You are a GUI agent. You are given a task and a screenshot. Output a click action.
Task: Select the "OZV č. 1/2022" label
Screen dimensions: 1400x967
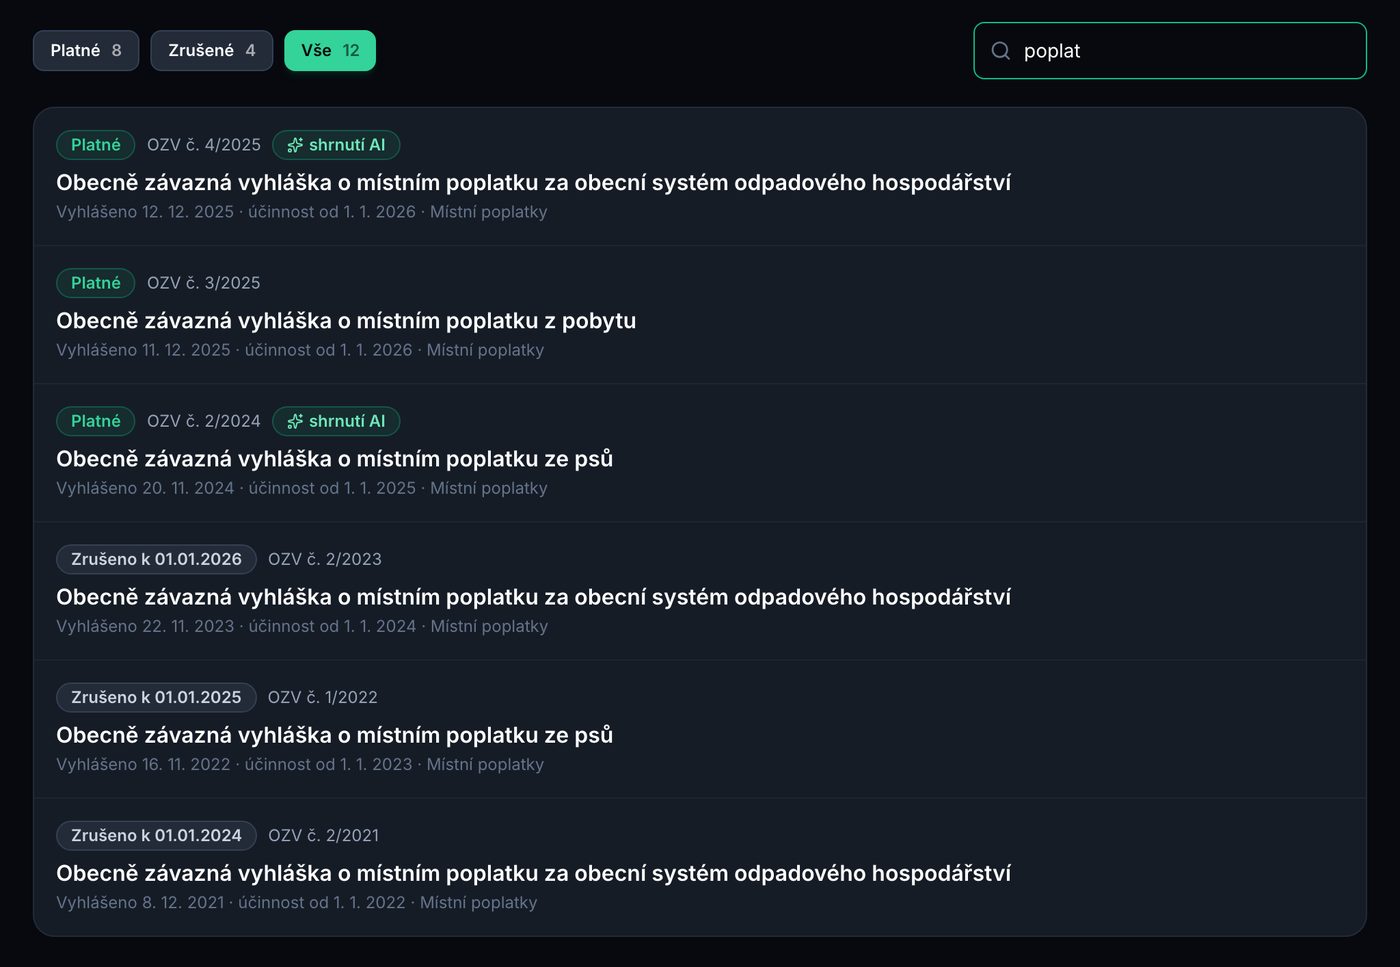323,697
